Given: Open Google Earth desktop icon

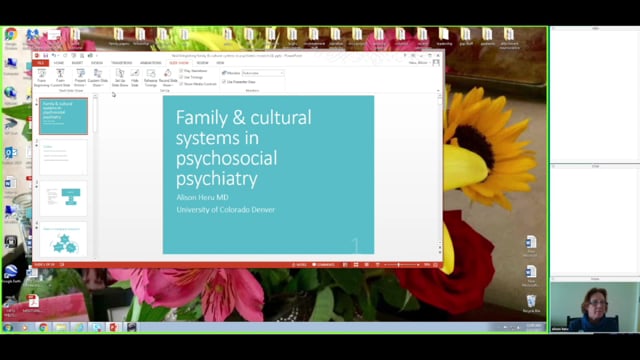Looking at the screenshot, I should coord(11,273).
